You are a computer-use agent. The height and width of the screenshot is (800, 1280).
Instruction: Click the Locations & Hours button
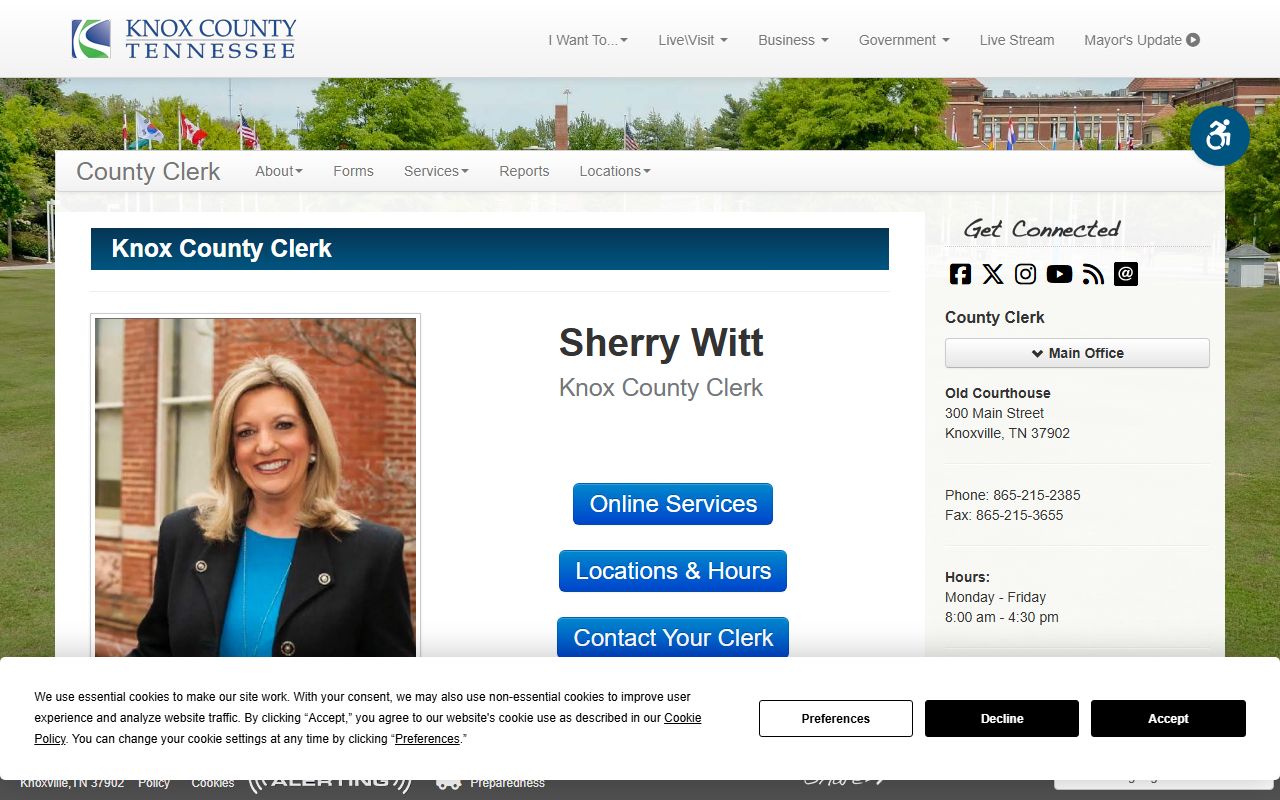(673, 571)
